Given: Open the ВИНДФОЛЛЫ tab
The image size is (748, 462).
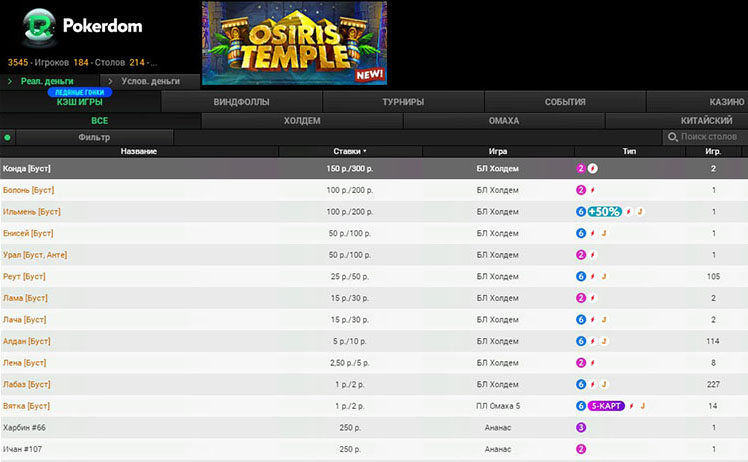Looking at the screenshot, I should click(x=241, y=102).
